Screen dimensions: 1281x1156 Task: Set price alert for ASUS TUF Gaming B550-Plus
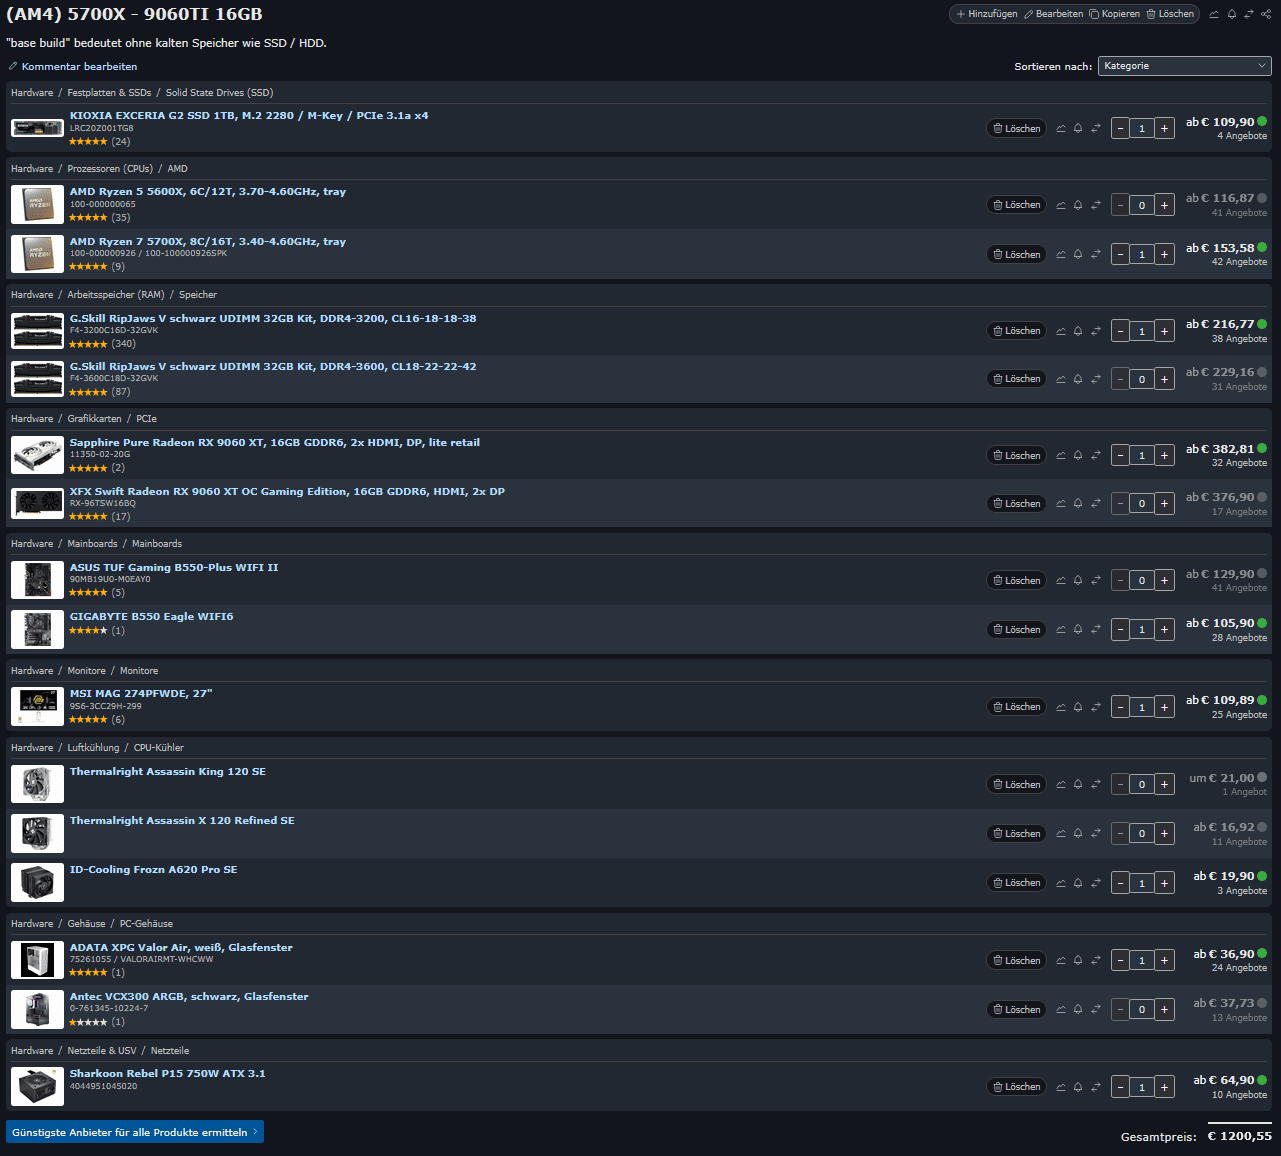pos(1078,581)
